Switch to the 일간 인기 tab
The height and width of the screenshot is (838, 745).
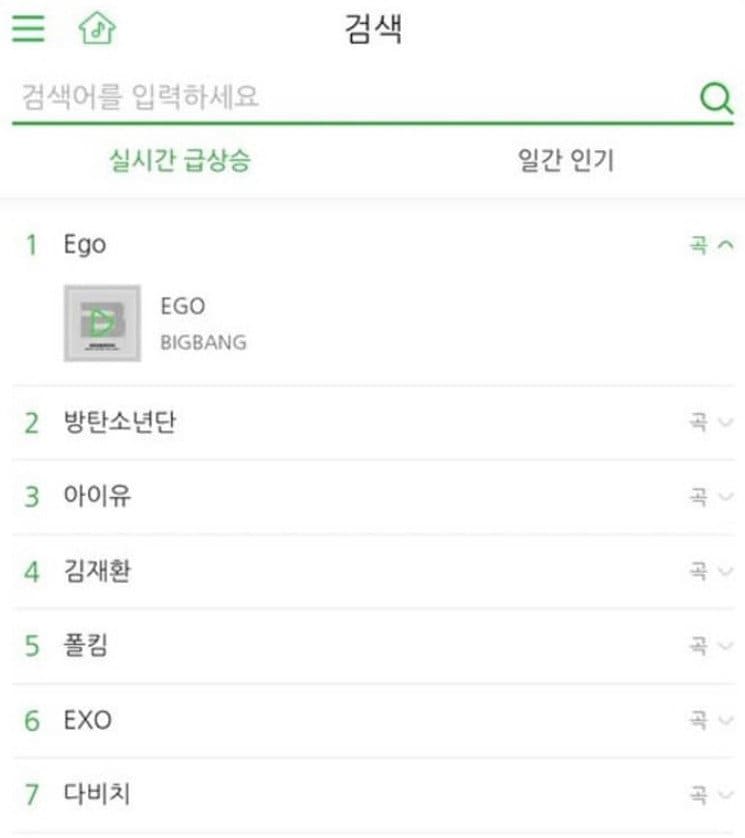click(565, 160)
